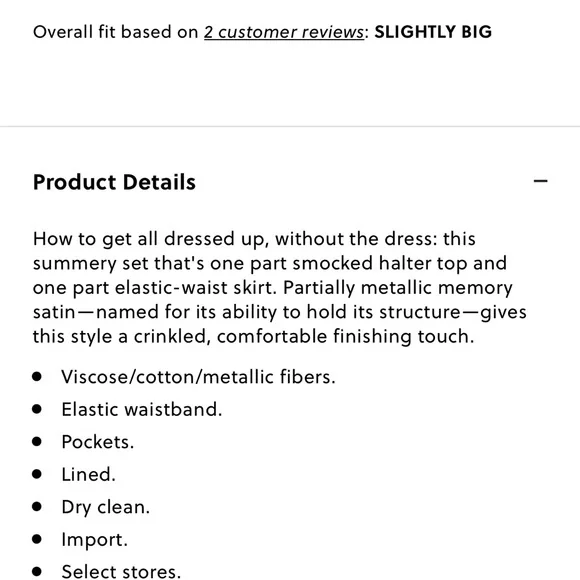This screenshot has width=580, height=580.
Task: Click the "Overall fit based on" label
Action: 116,32
